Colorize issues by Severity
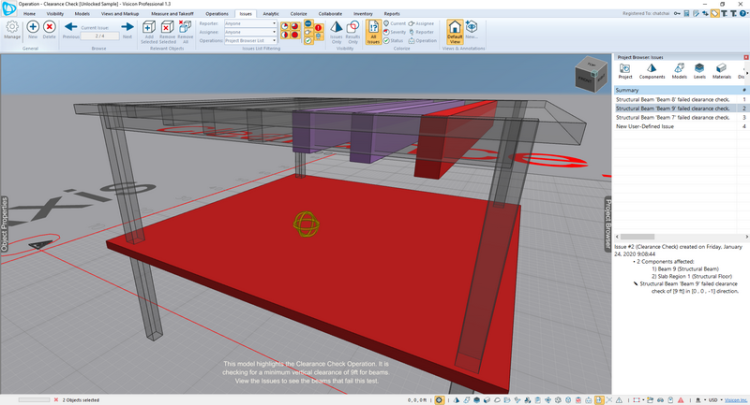The width and height of the screenshot is (750, 405). tap(396, 31)
